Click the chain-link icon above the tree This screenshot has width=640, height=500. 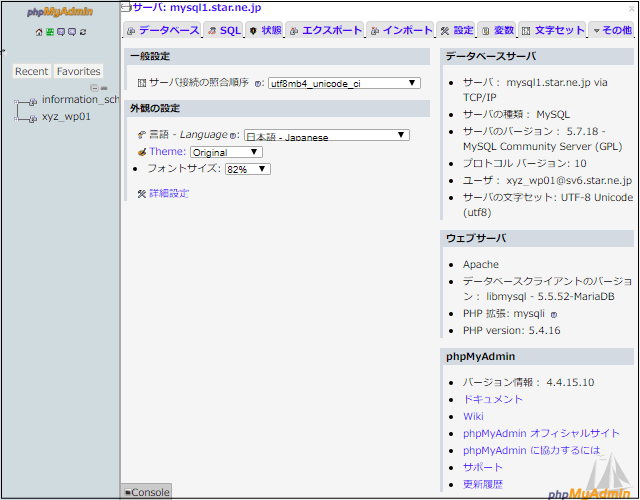click(104, 88)
